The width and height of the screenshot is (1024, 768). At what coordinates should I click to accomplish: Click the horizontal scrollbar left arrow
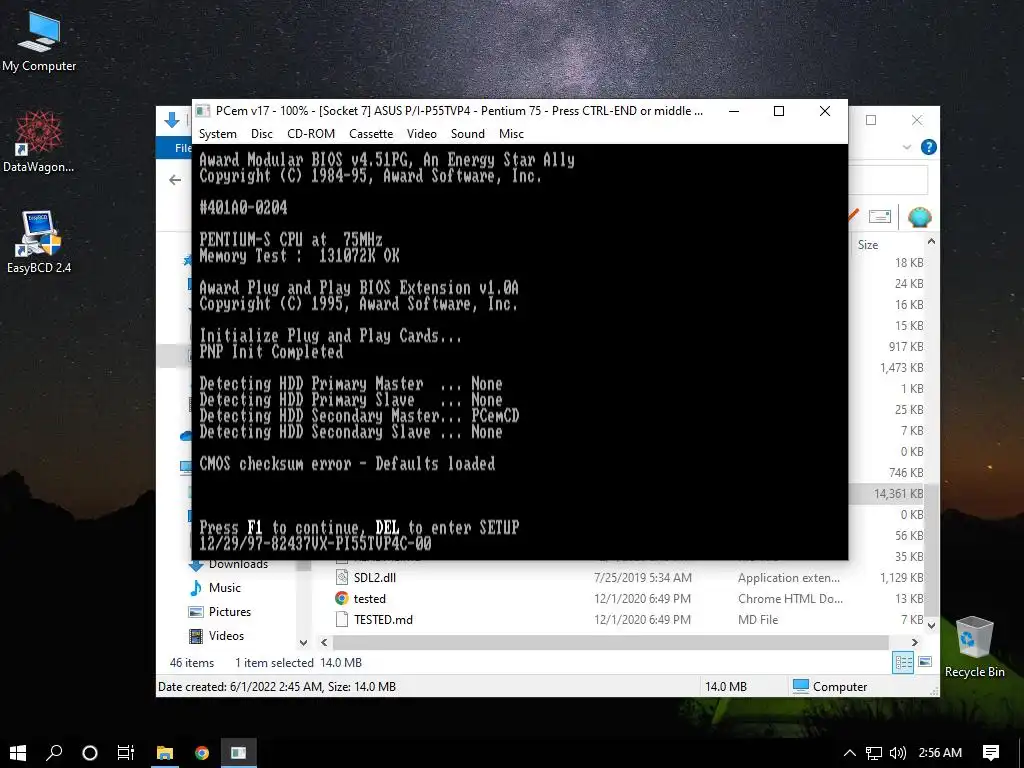point(324,643)
